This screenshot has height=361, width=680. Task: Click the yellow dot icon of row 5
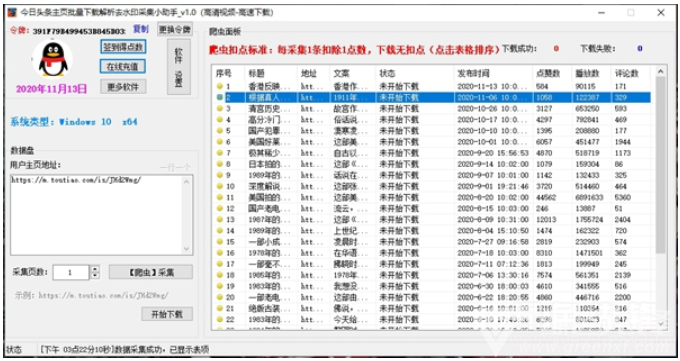point(220,131)
